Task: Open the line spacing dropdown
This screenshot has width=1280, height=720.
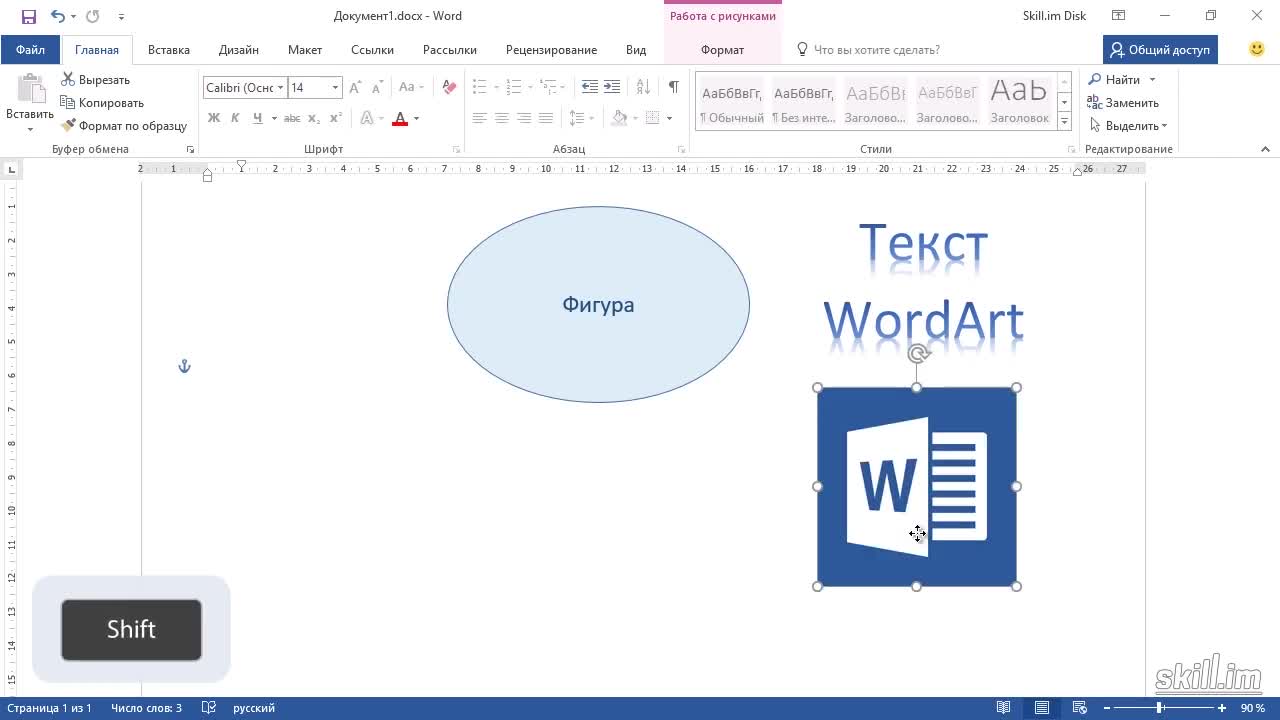Action: pyautogui.click(x=581, y=118)
